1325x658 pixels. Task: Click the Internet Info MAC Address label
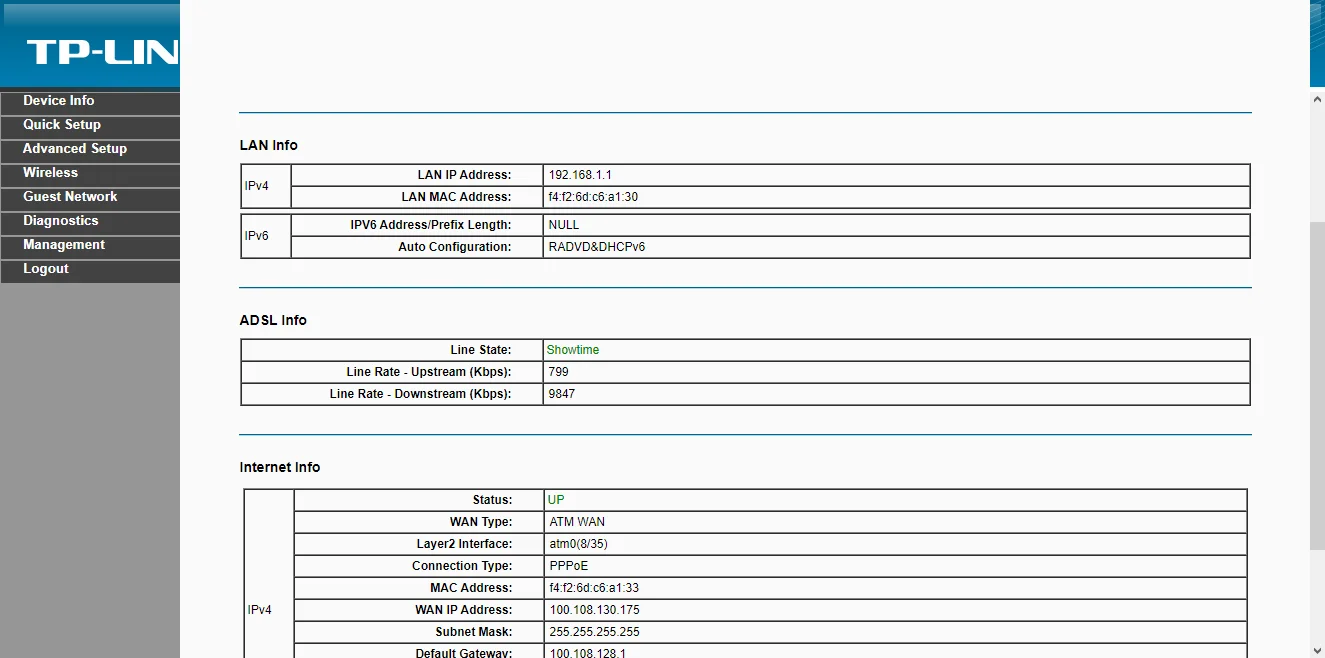tap(472, 588)
